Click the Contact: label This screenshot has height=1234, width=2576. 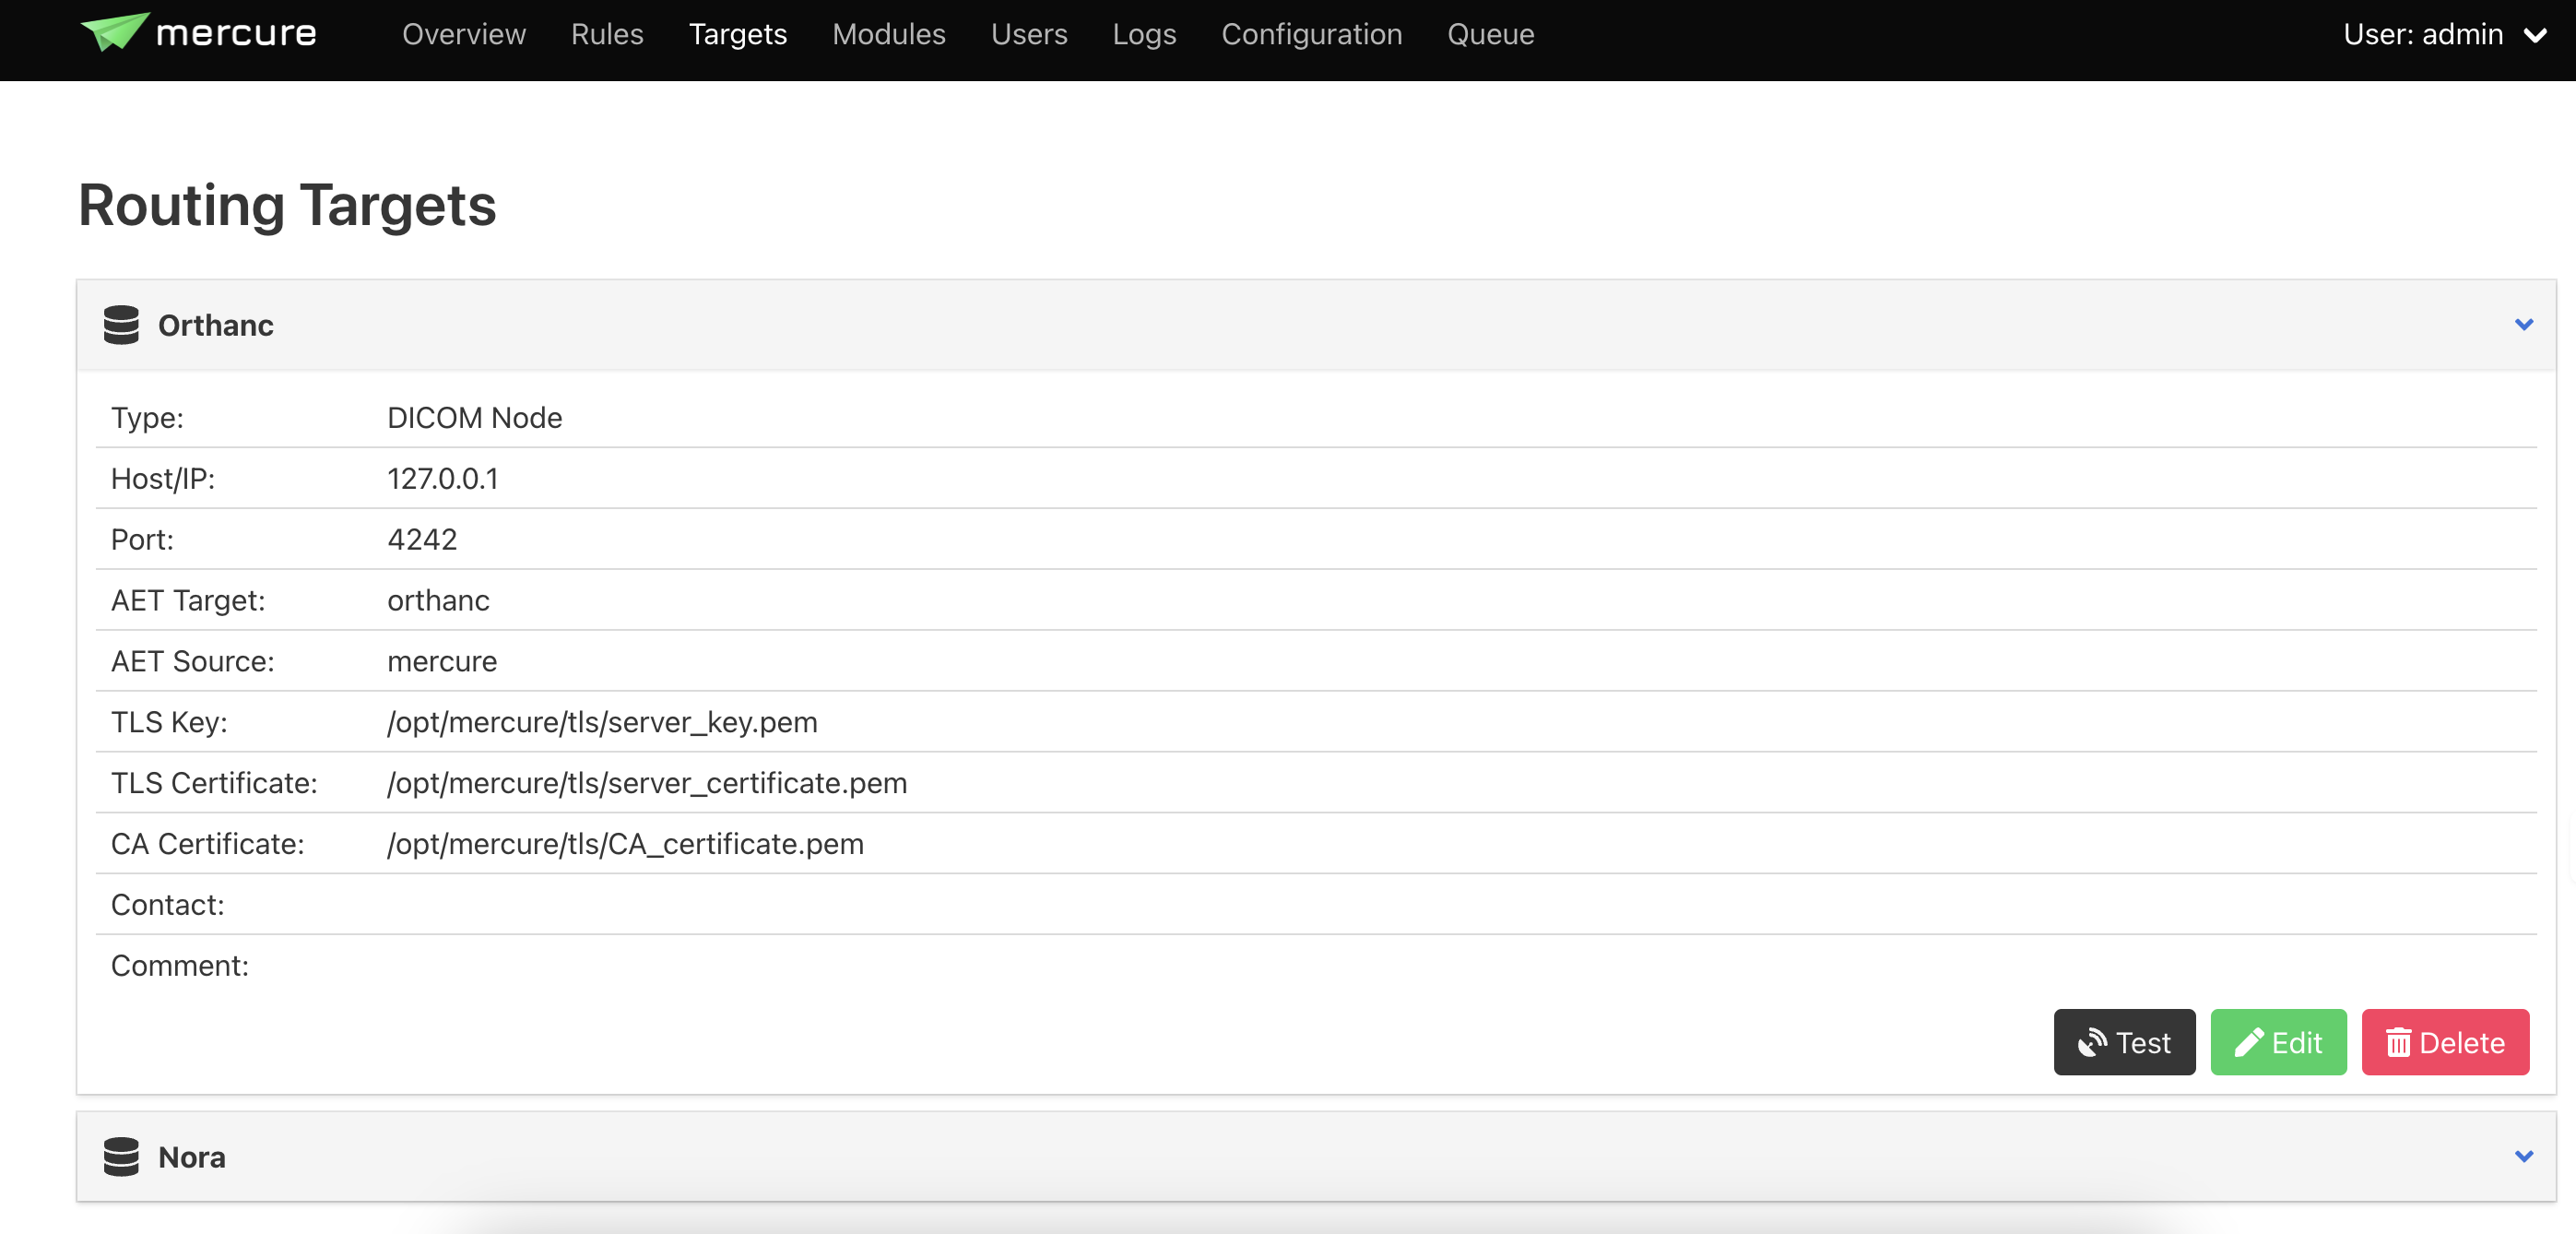tap(168, 905)
